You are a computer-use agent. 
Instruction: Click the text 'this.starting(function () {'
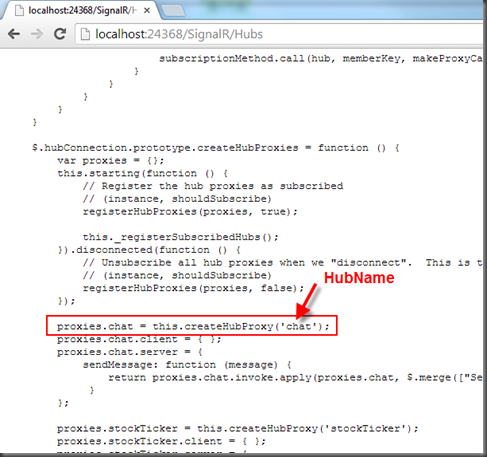tap(143, 173)
